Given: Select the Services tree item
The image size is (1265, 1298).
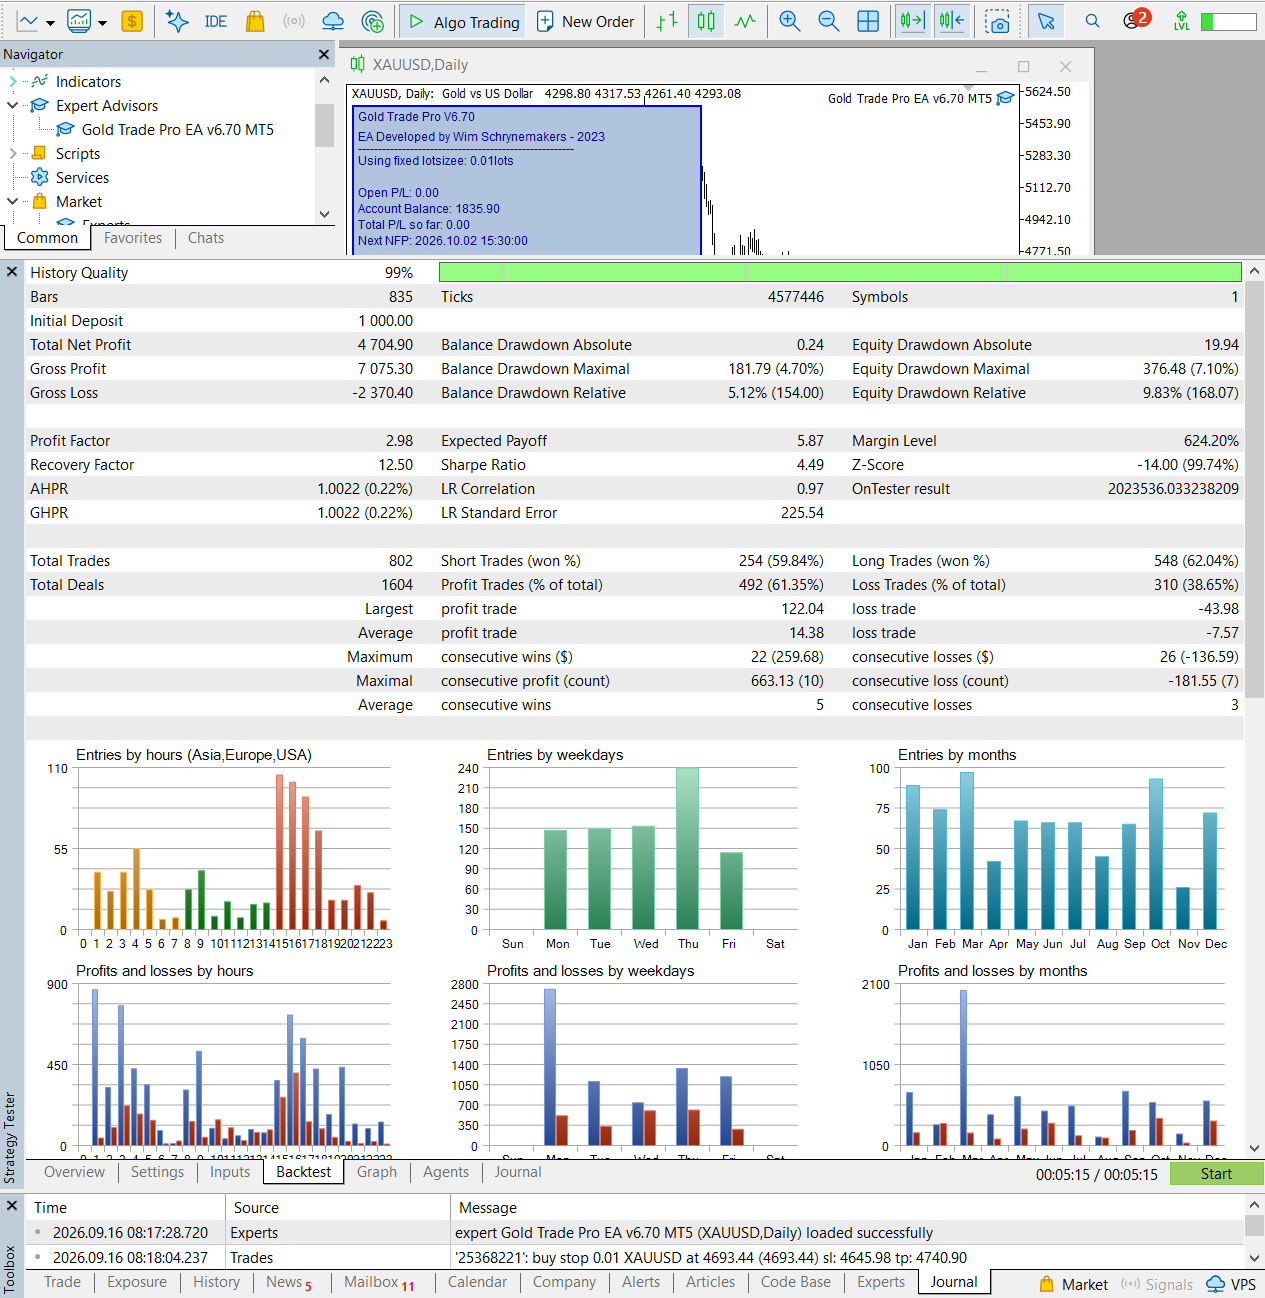Looking at the screenshot, I should coord(82,178).
